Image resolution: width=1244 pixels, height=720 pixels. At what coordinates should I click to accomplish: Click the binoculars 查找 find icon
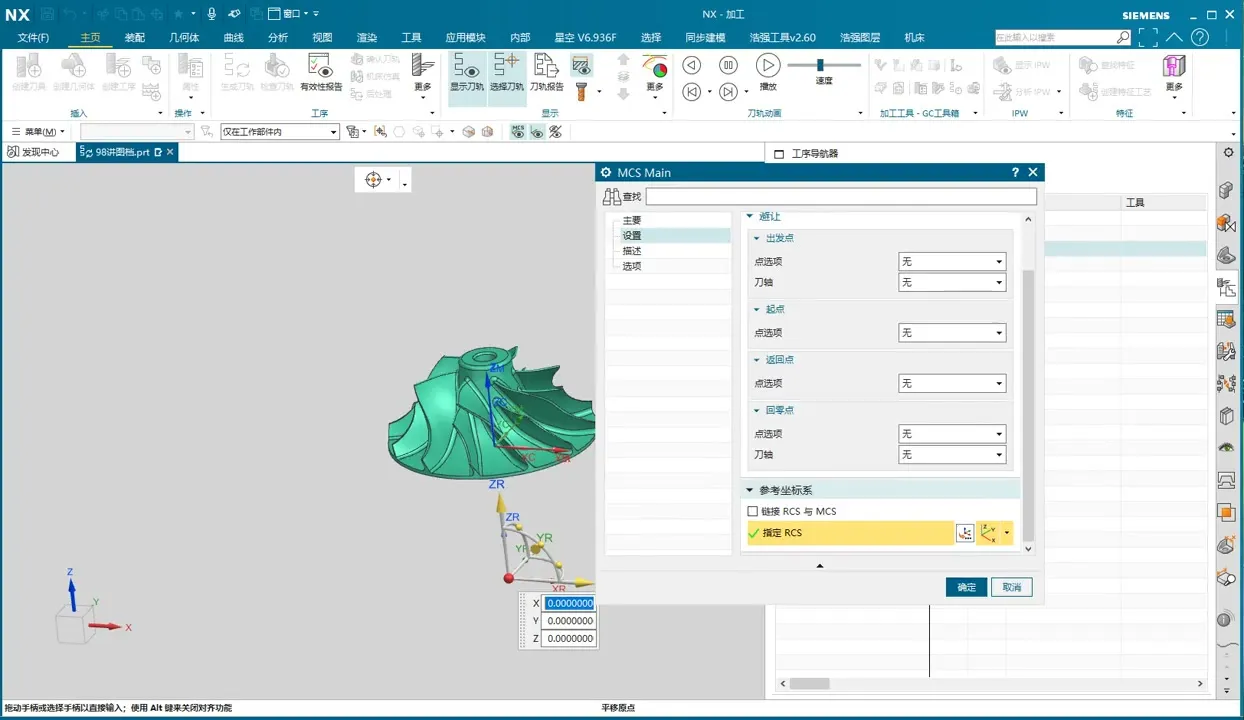(612, 197)
